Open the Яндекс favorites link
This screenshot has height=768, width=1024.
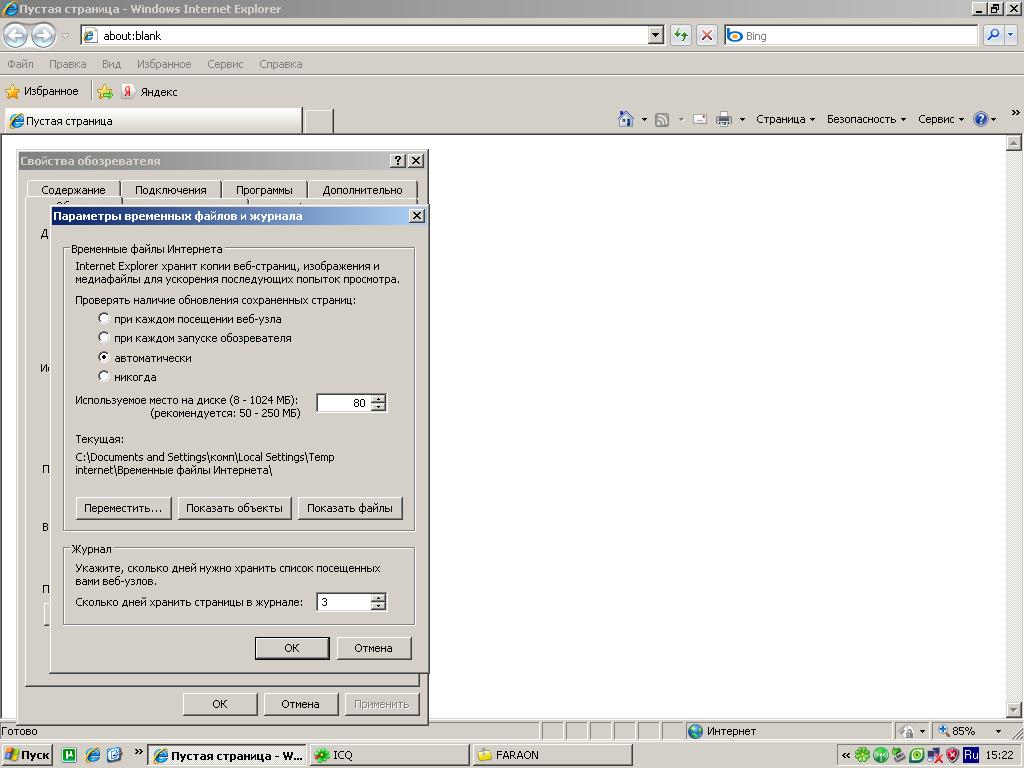(x=150, y=92)
